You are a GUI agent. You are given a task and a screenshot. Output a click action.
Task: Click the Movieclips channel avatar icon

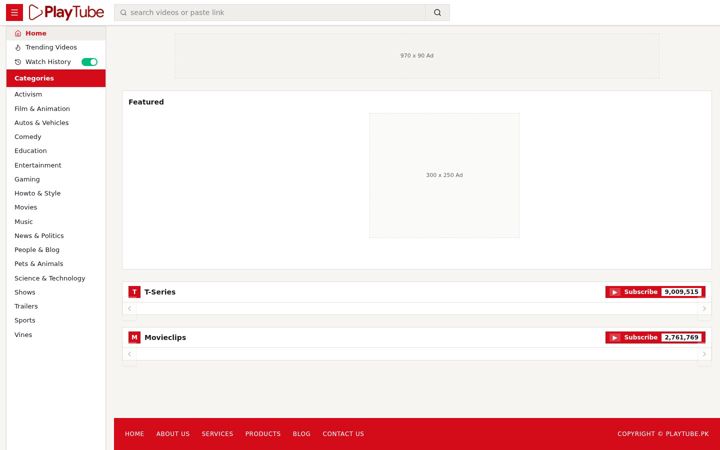pos(134,338)
